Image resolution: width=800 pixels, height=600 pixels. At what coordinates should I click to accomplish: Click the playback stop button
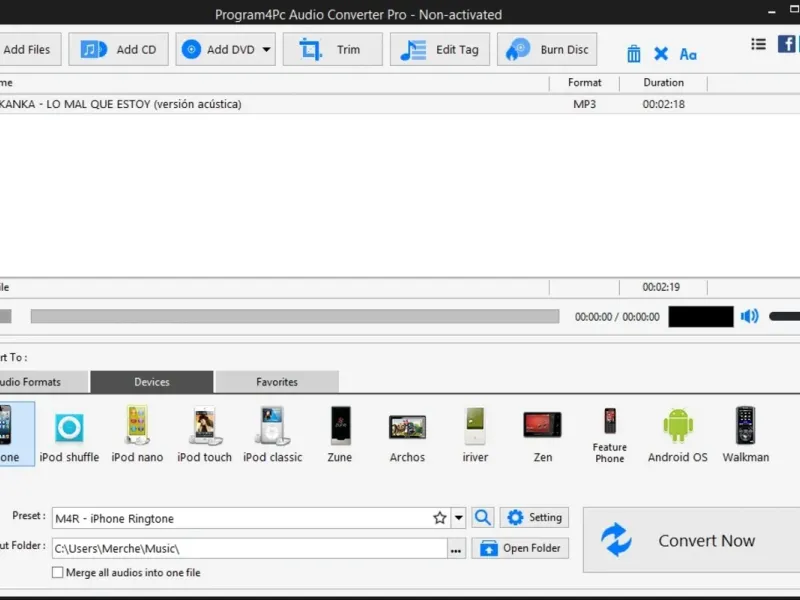tap(5, 316)
